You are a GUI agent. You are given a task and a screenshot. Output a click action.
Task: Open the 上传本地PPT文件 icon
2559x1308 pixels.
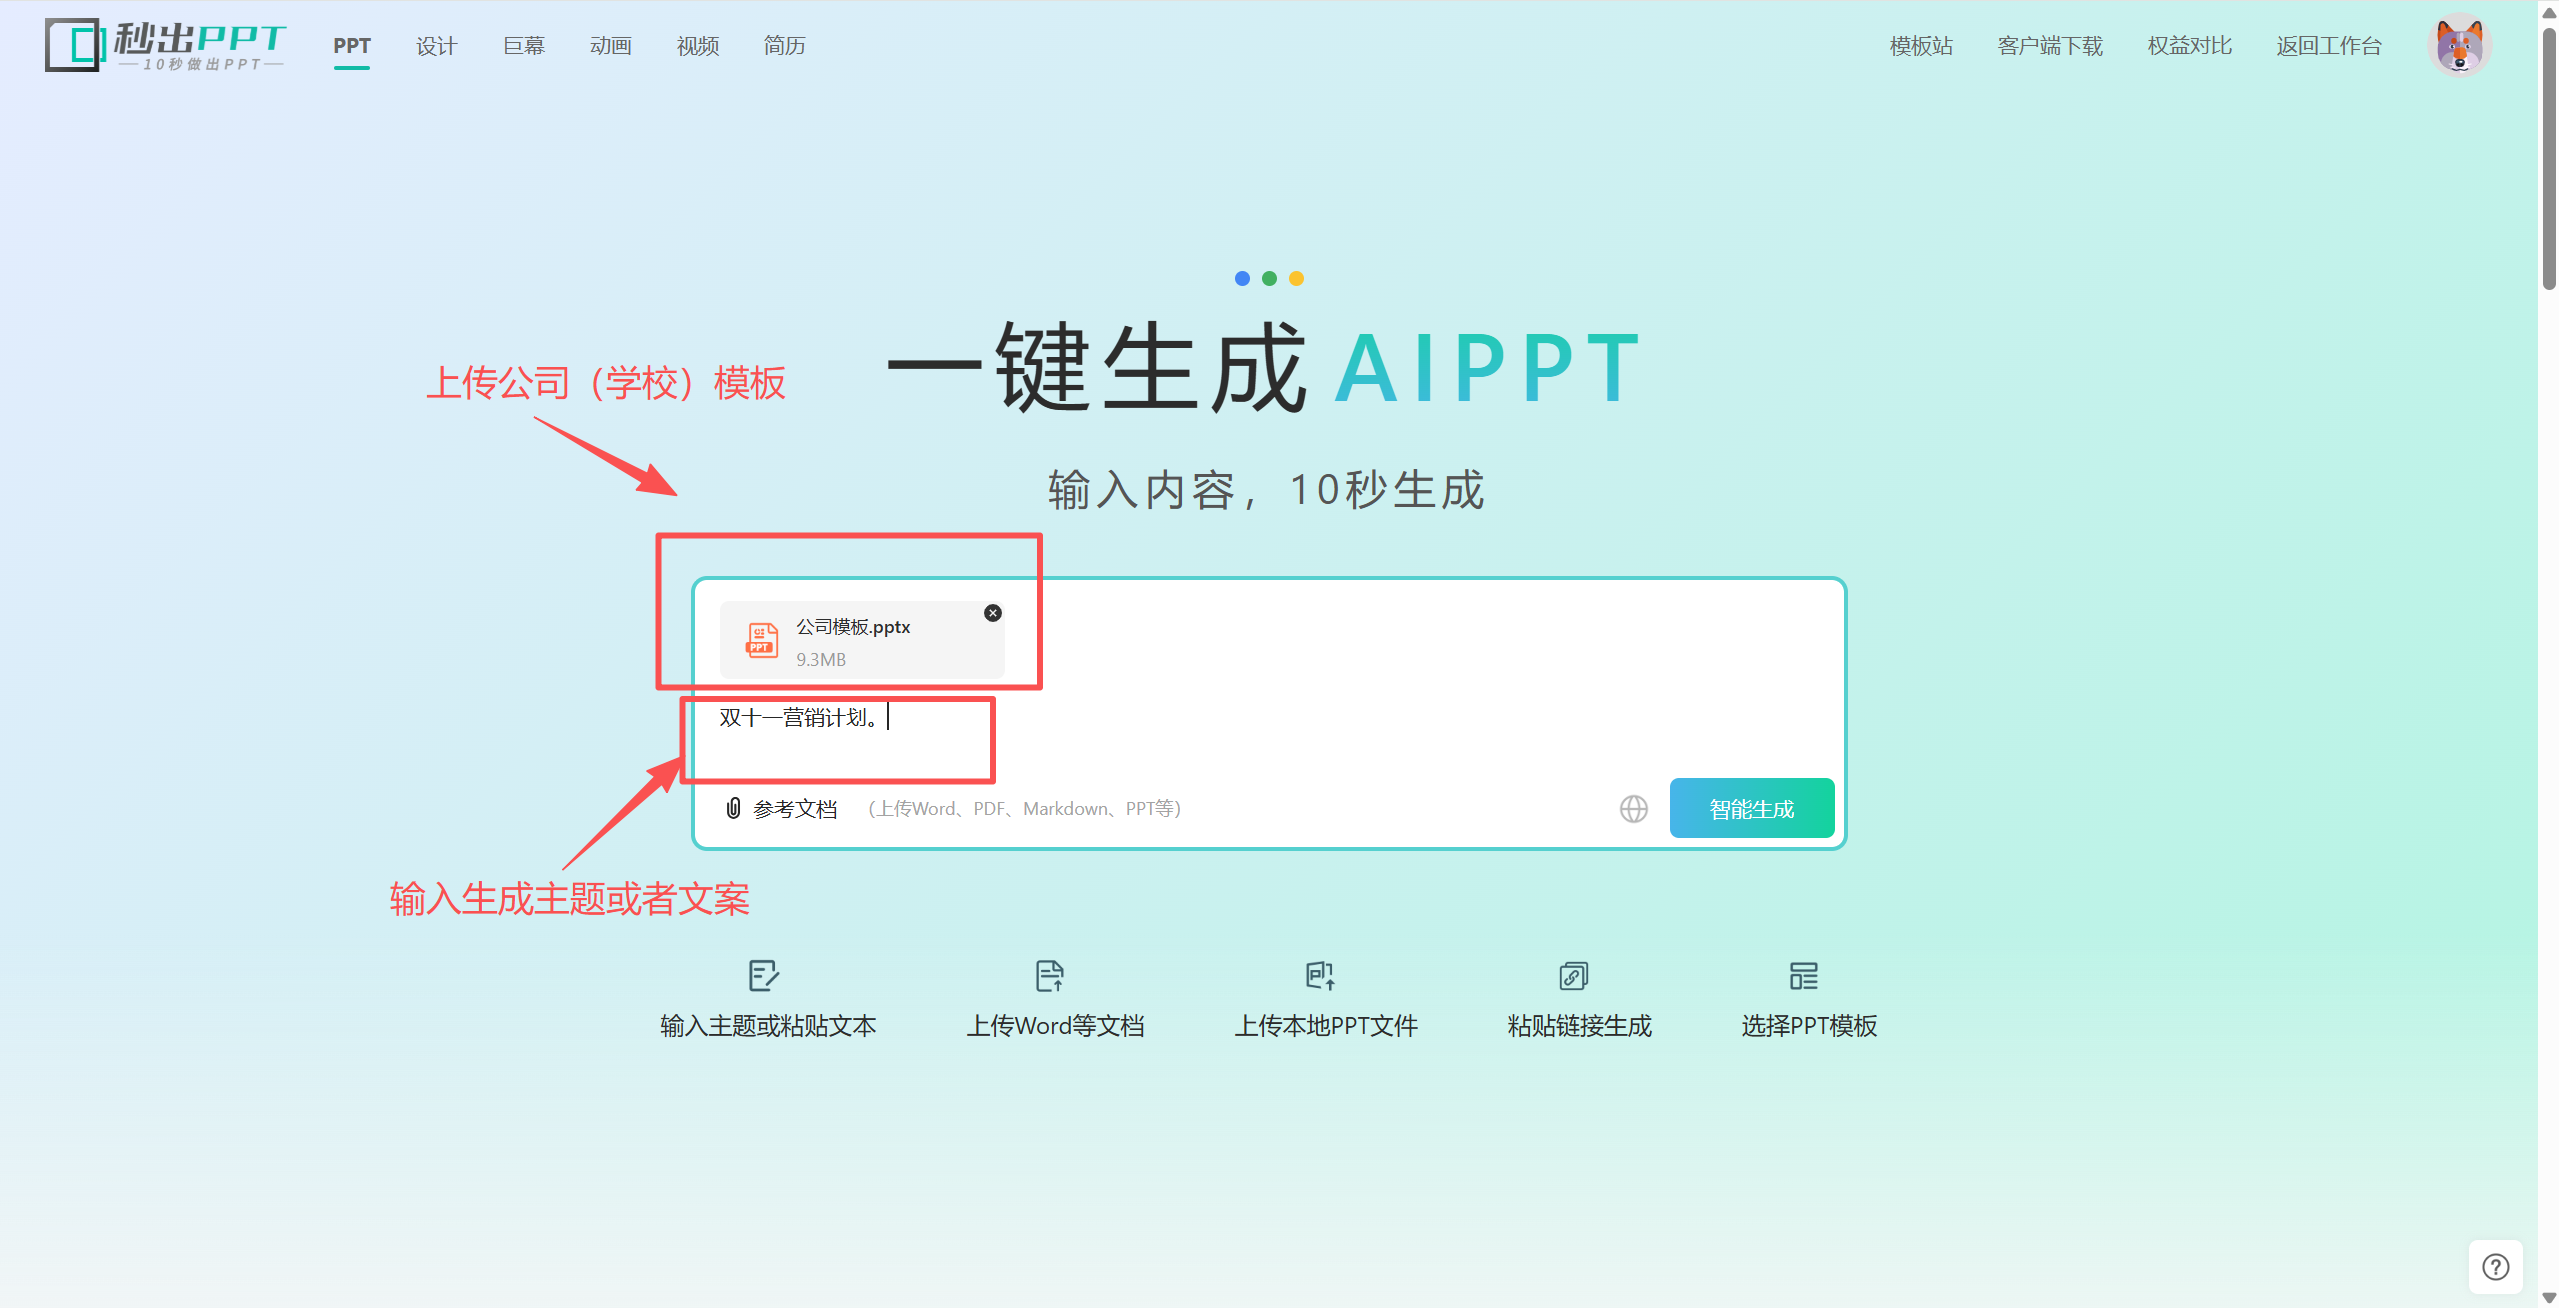[x=1322, y=977]
